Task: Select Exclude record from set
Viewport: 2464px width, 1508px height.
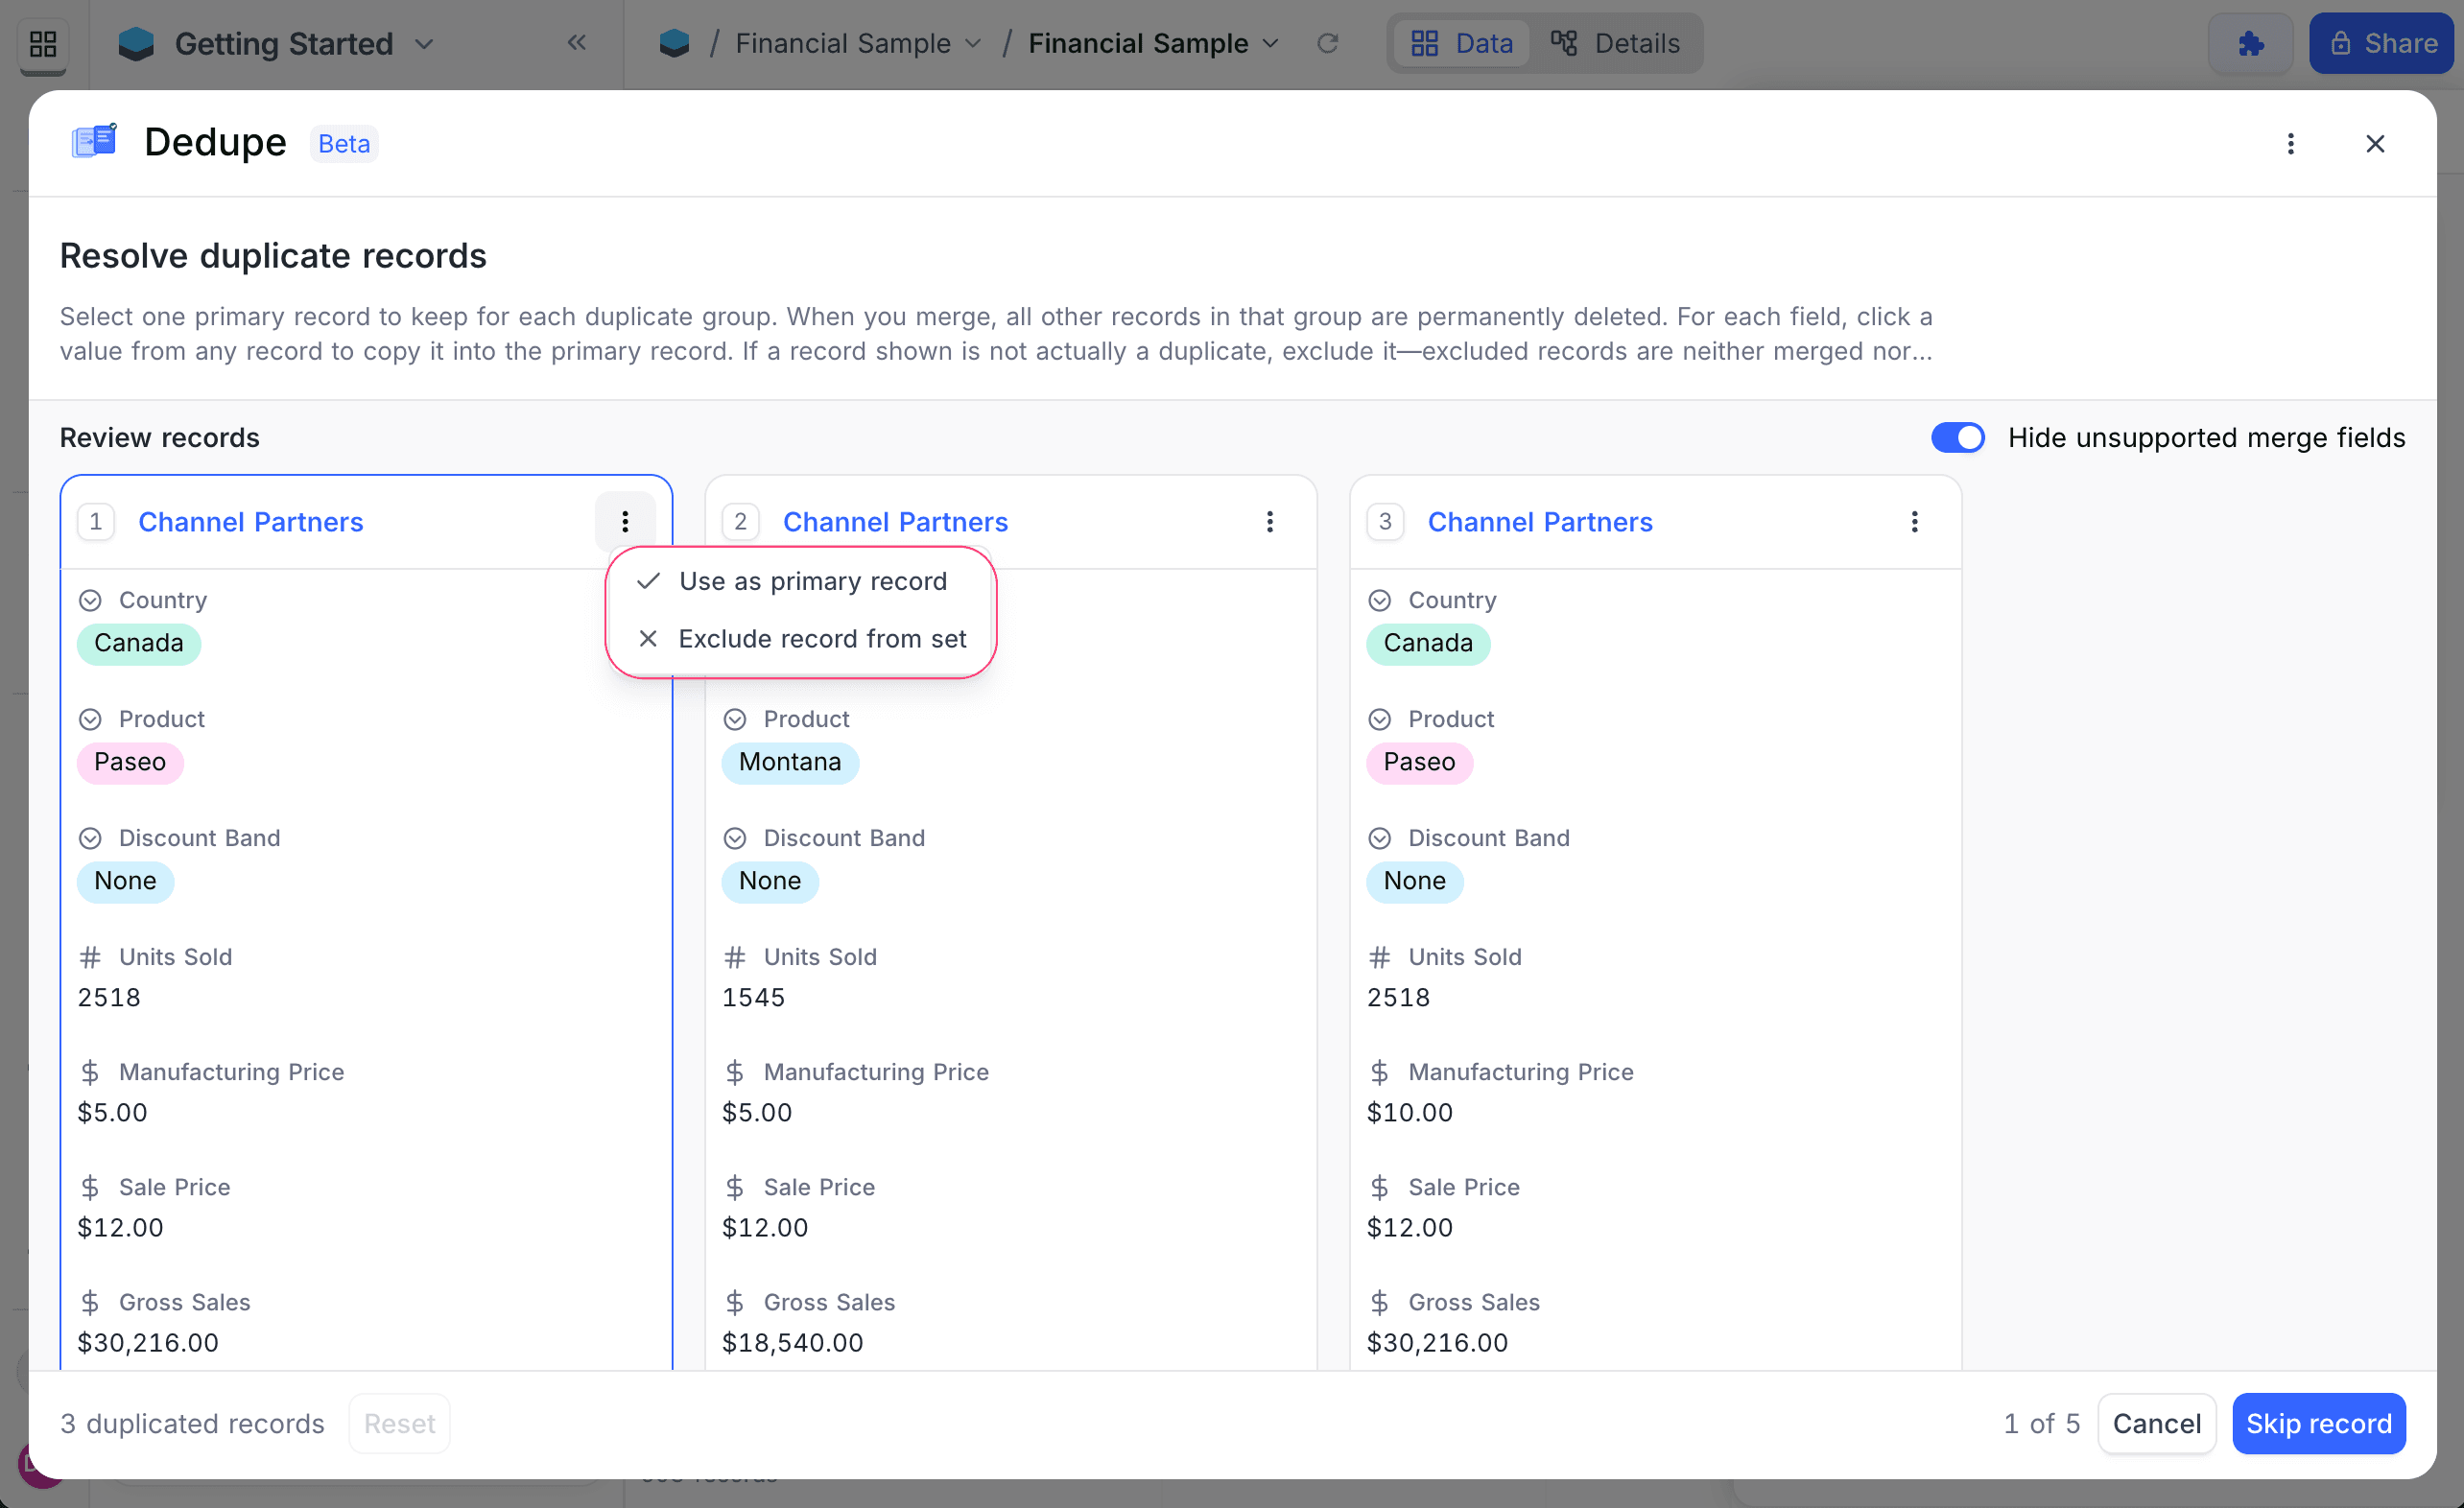Action: coord(821,639)
